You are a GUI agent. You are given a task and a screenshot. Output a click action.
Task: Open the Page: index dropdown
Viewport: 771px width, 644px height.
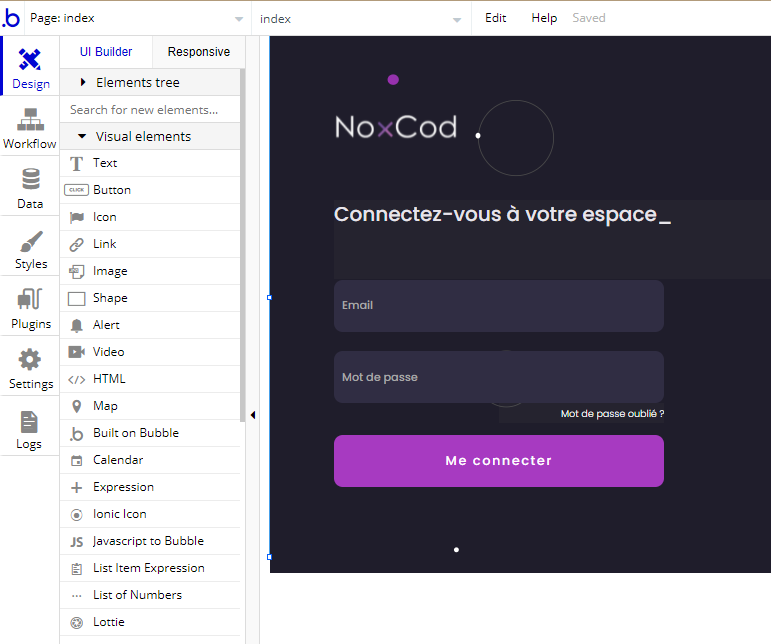click(136, 18)
